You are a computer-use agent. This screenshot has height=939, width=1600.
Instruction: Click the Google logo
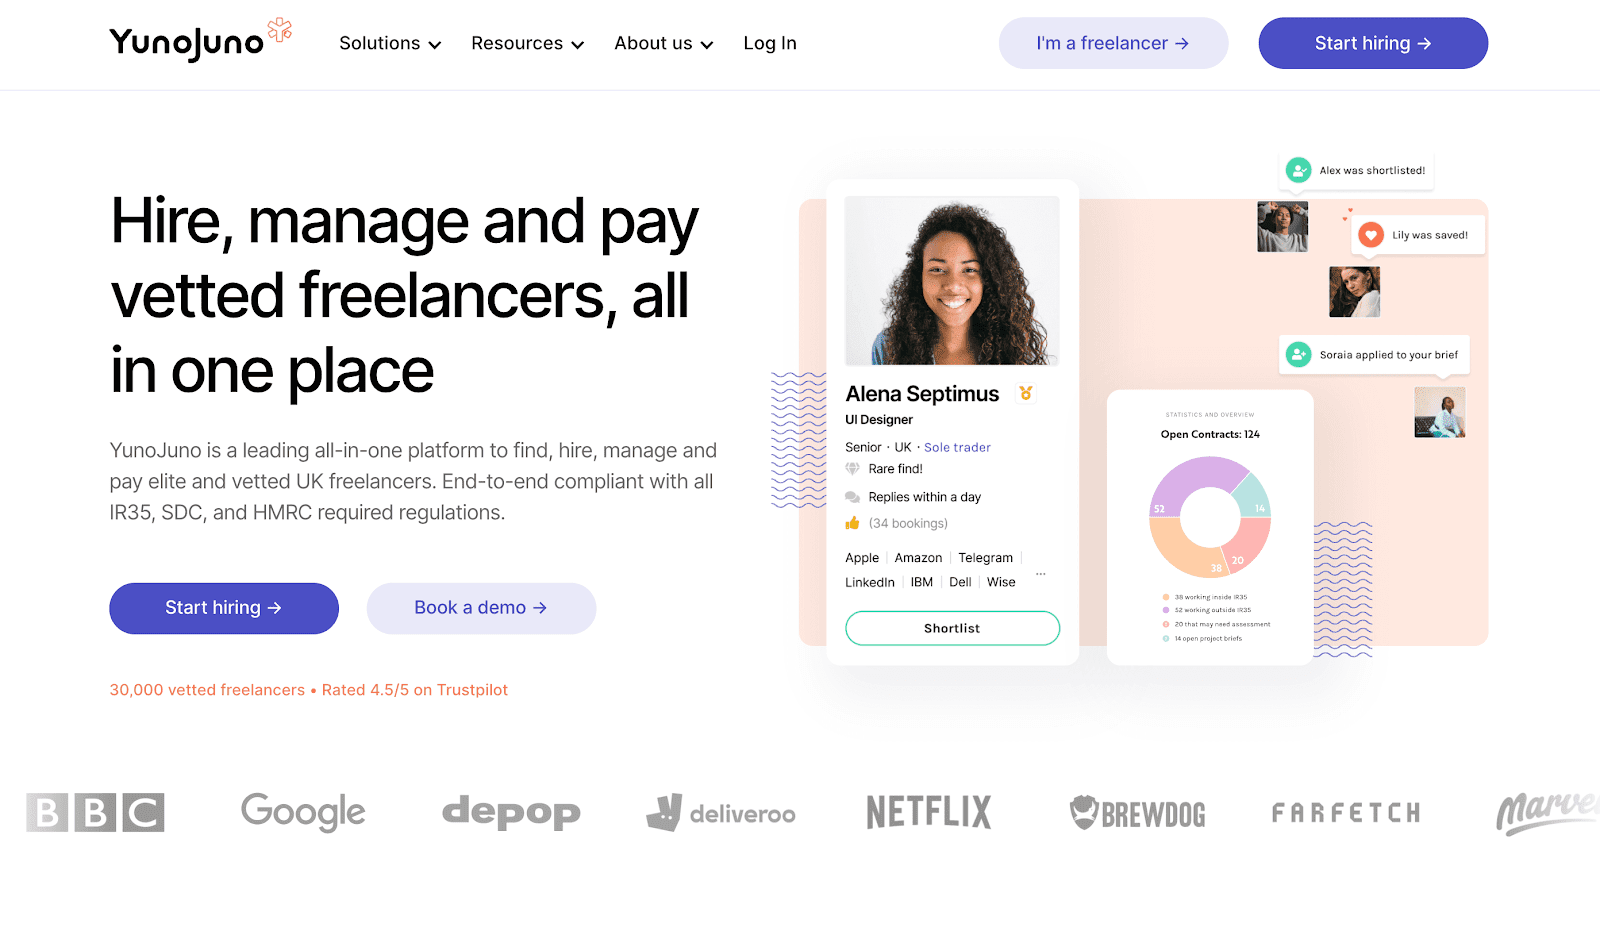303,812
